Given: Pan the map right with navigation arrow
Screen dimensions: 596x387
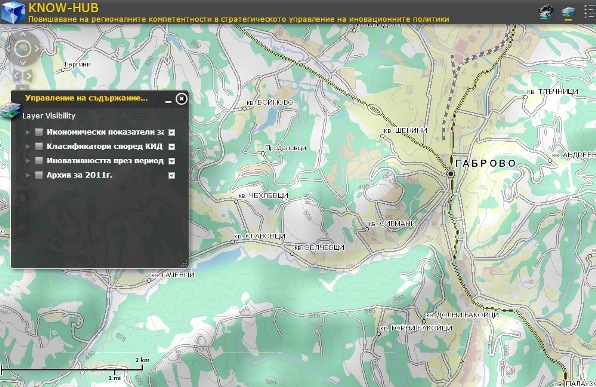Looking at the screenshot, I should tap(37, 49).
